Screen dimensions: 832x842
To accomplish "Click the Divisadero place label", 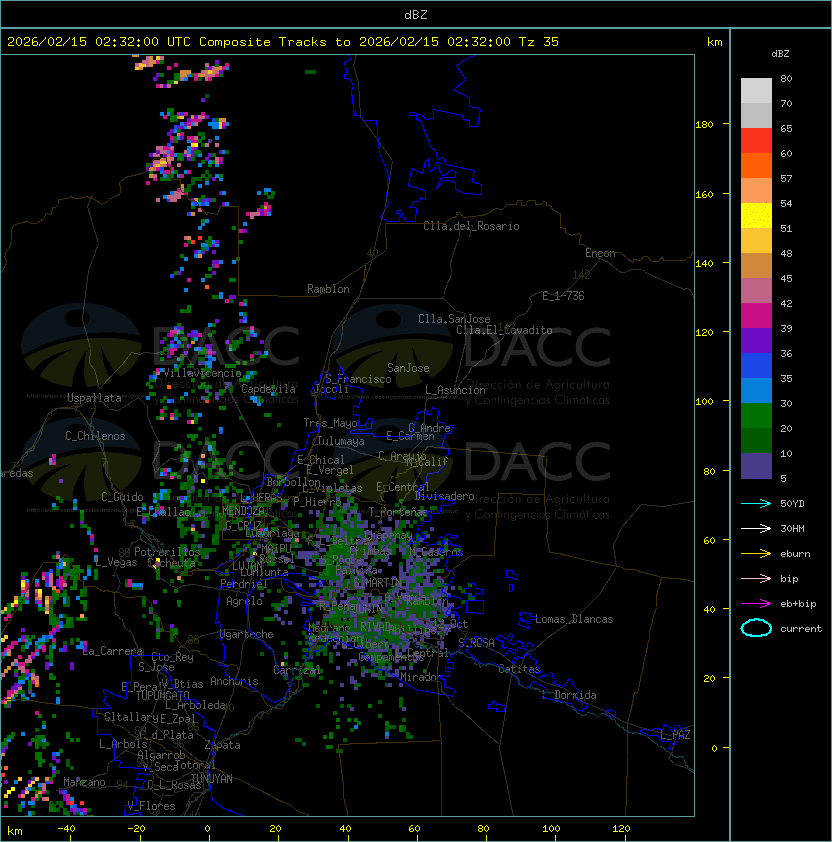I will pyautogui.click(x=445, y=496).
